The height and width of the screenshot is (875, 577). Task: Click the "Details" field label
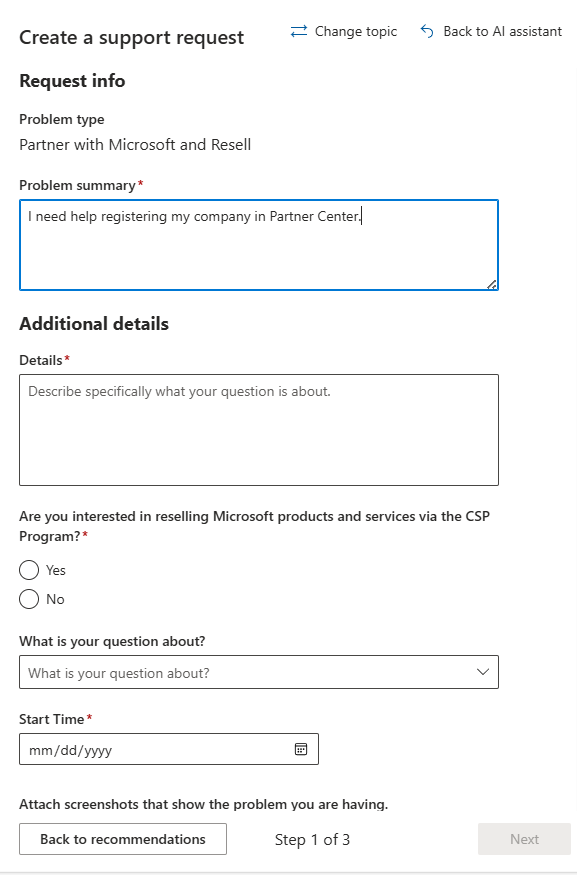(x=41, y=360)
